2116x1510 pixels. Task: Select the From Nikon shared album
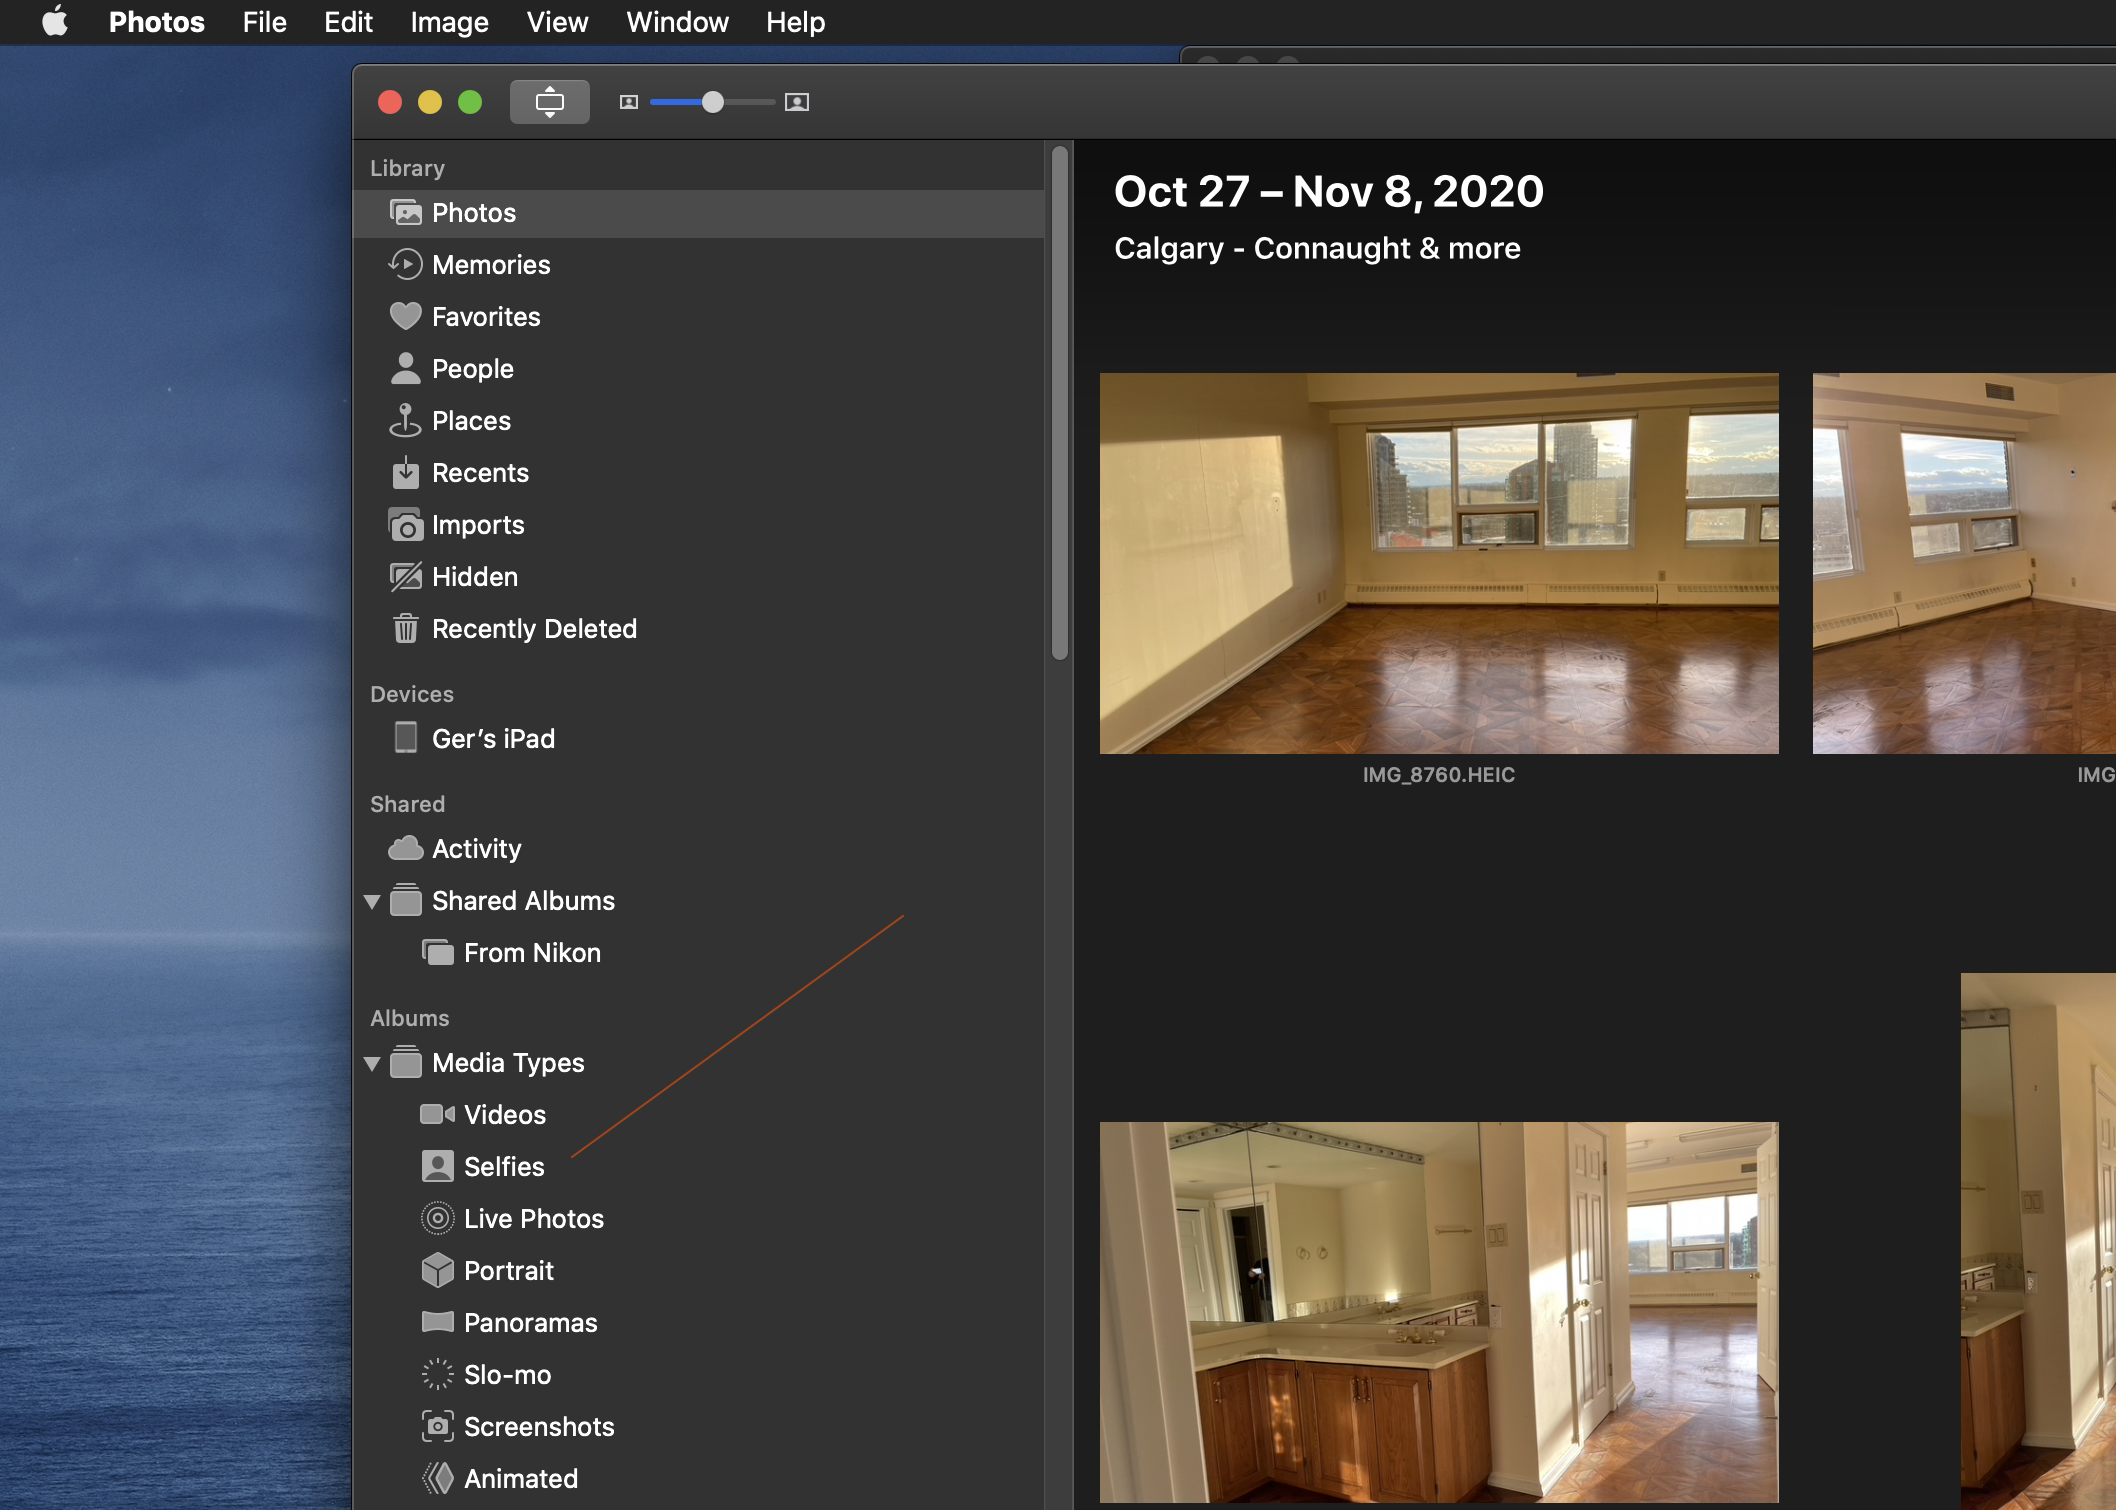coord(531,953)
